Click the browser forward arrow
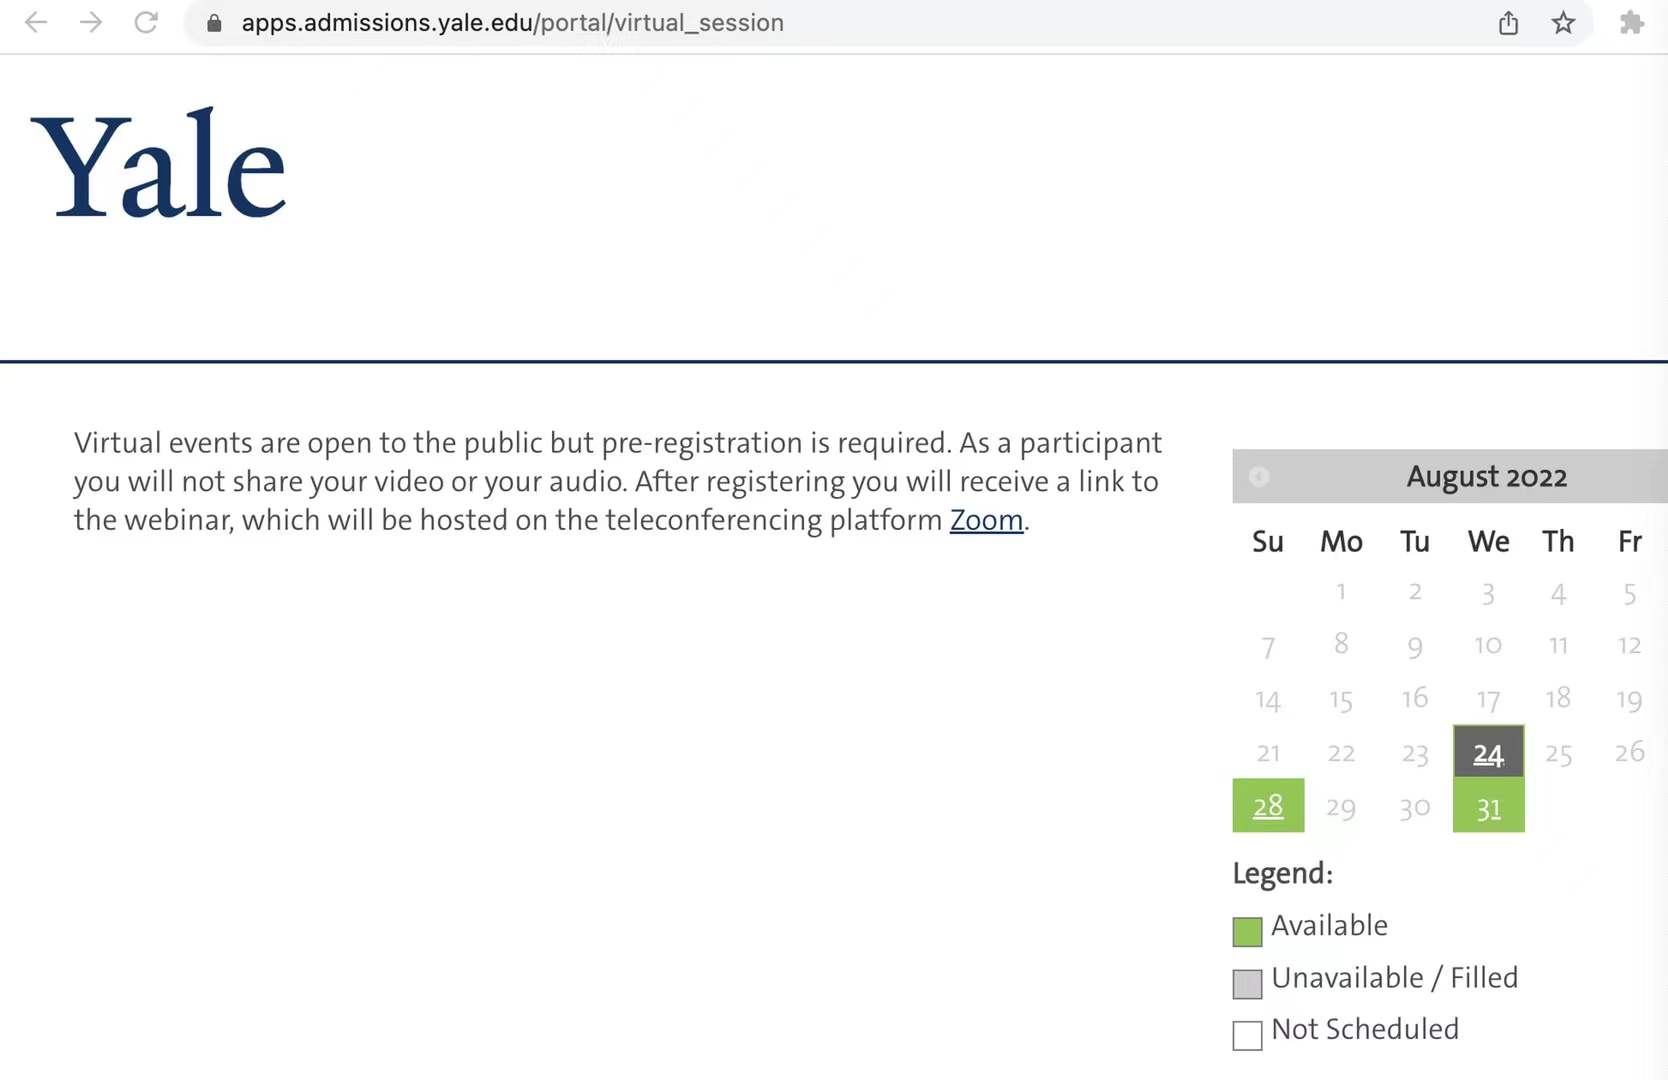The image size is (1668, 1080). [91, 22]
